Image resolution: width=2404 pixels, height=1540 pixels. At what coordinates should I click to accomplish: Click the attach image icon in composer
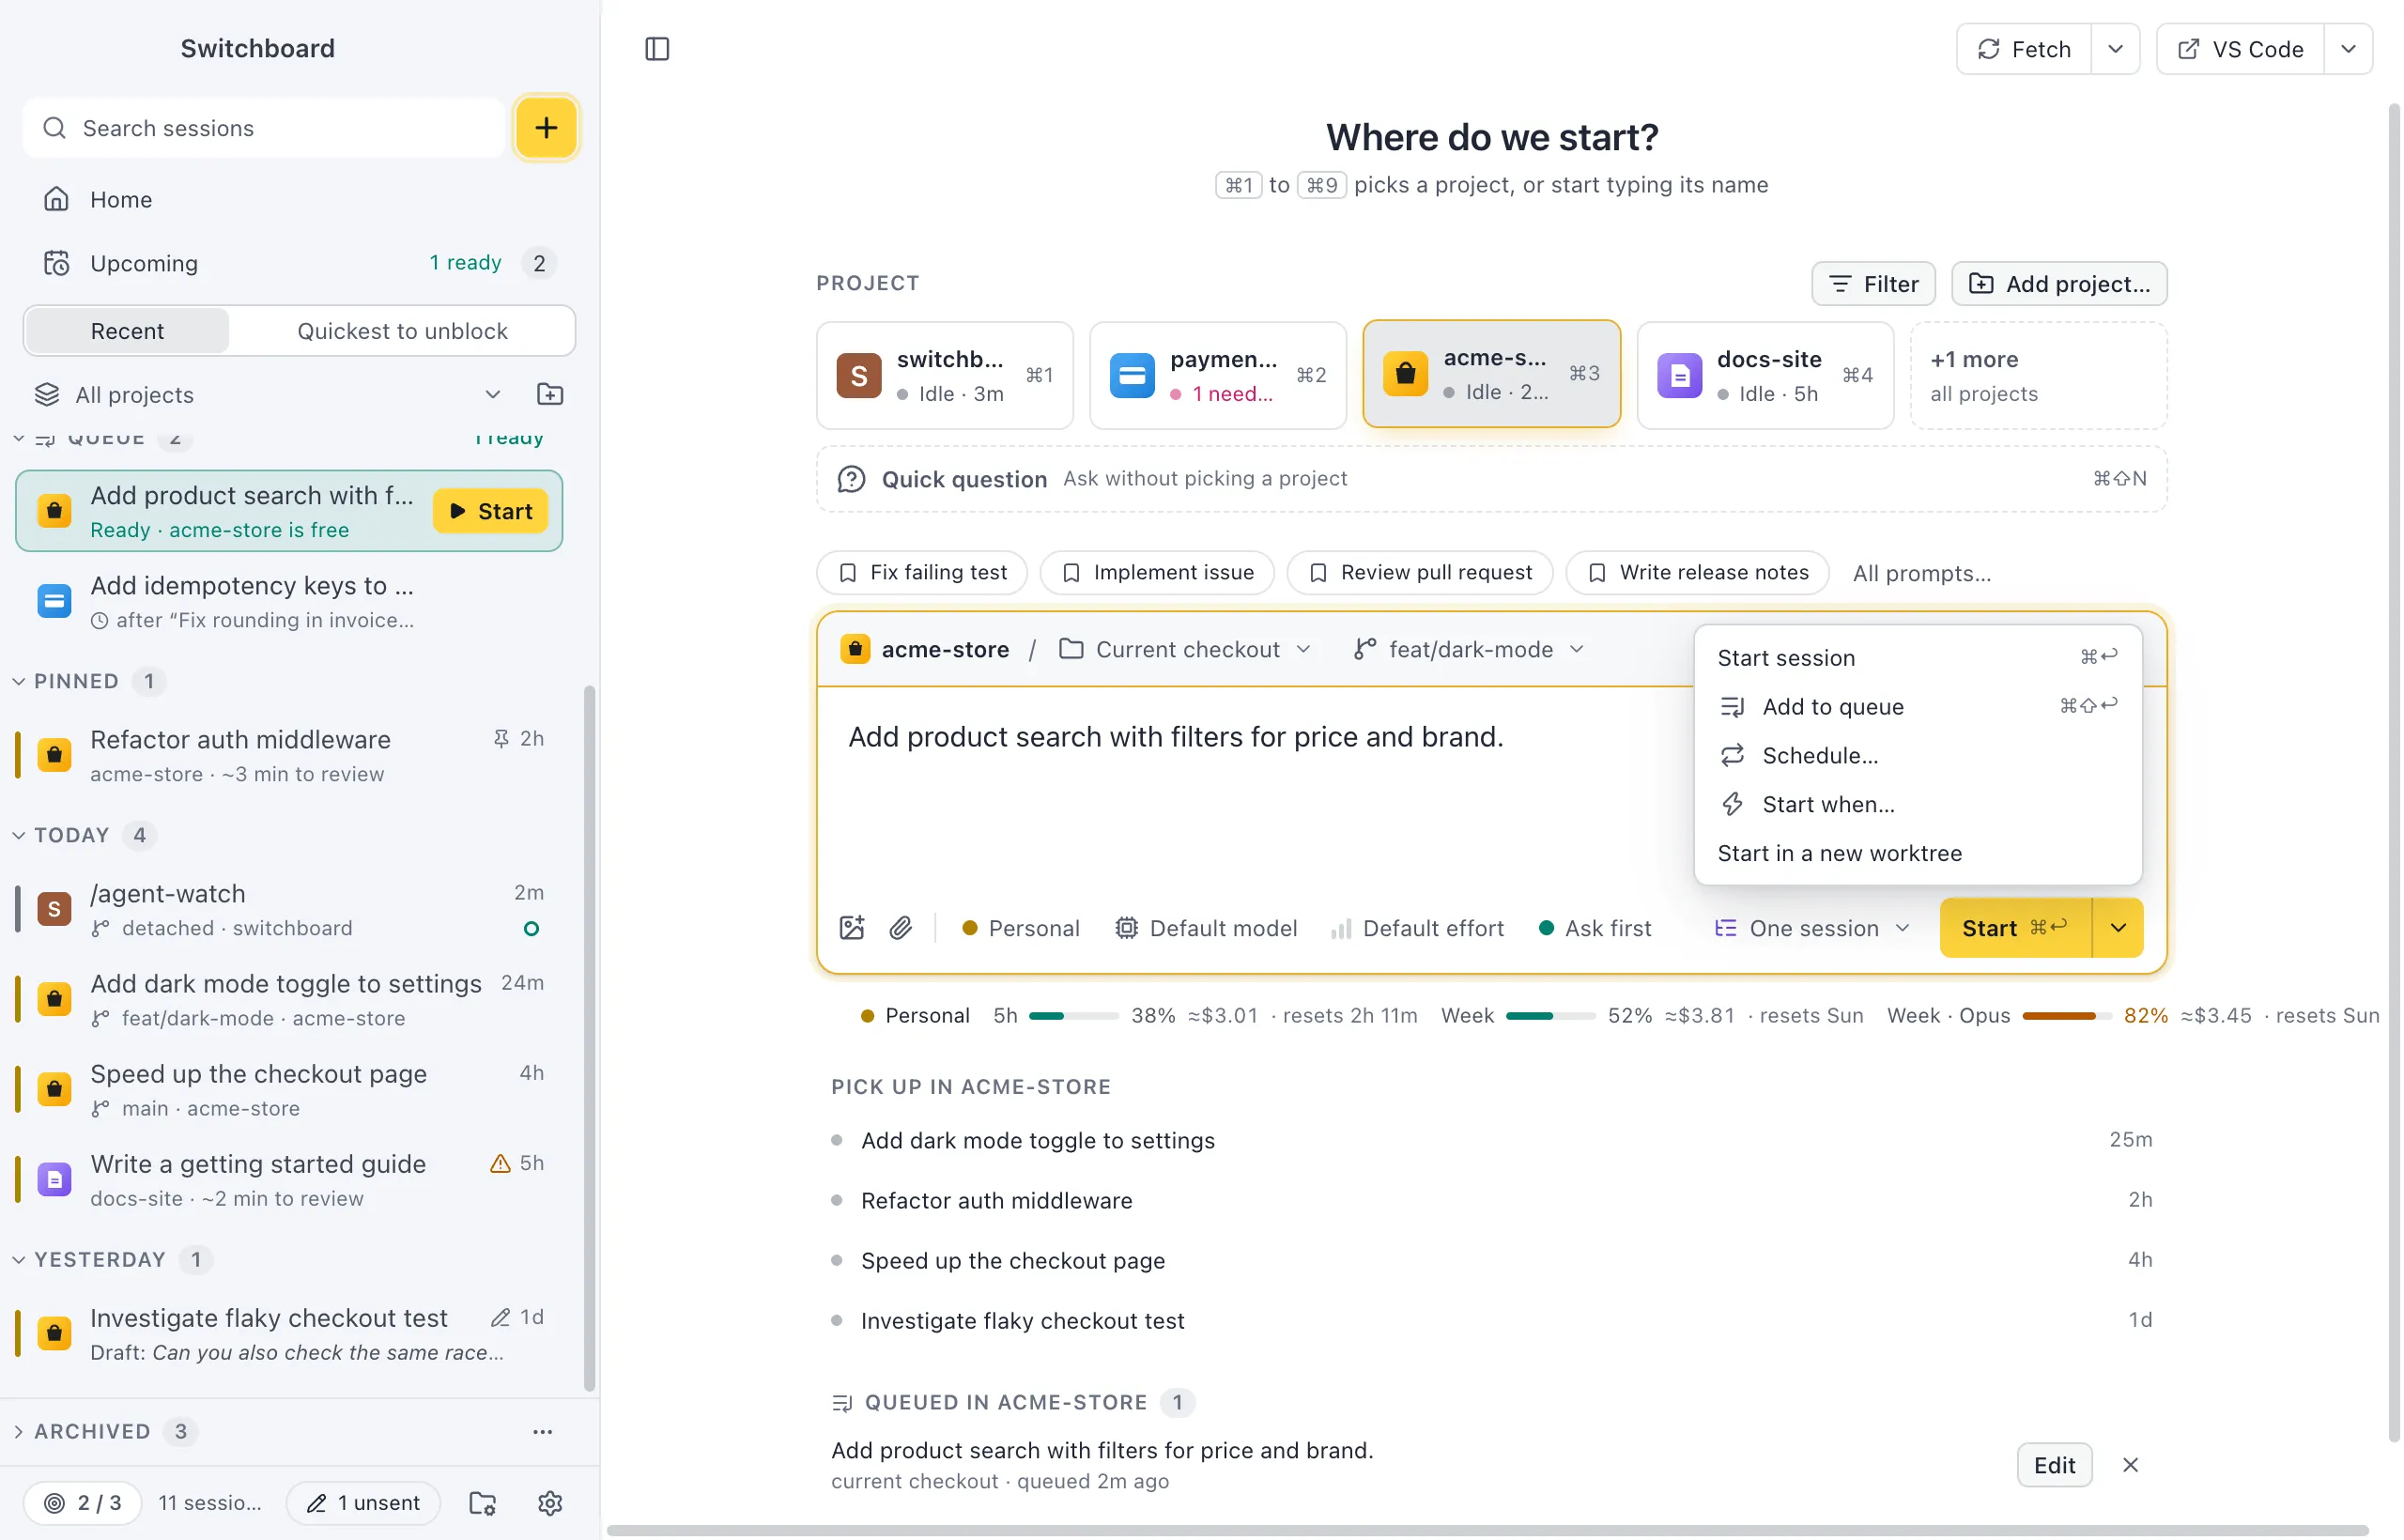(852, 928)
